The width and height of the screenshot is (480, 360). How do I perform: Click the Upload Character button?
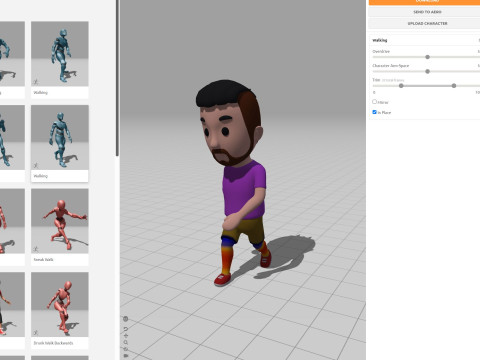[424, 24]
